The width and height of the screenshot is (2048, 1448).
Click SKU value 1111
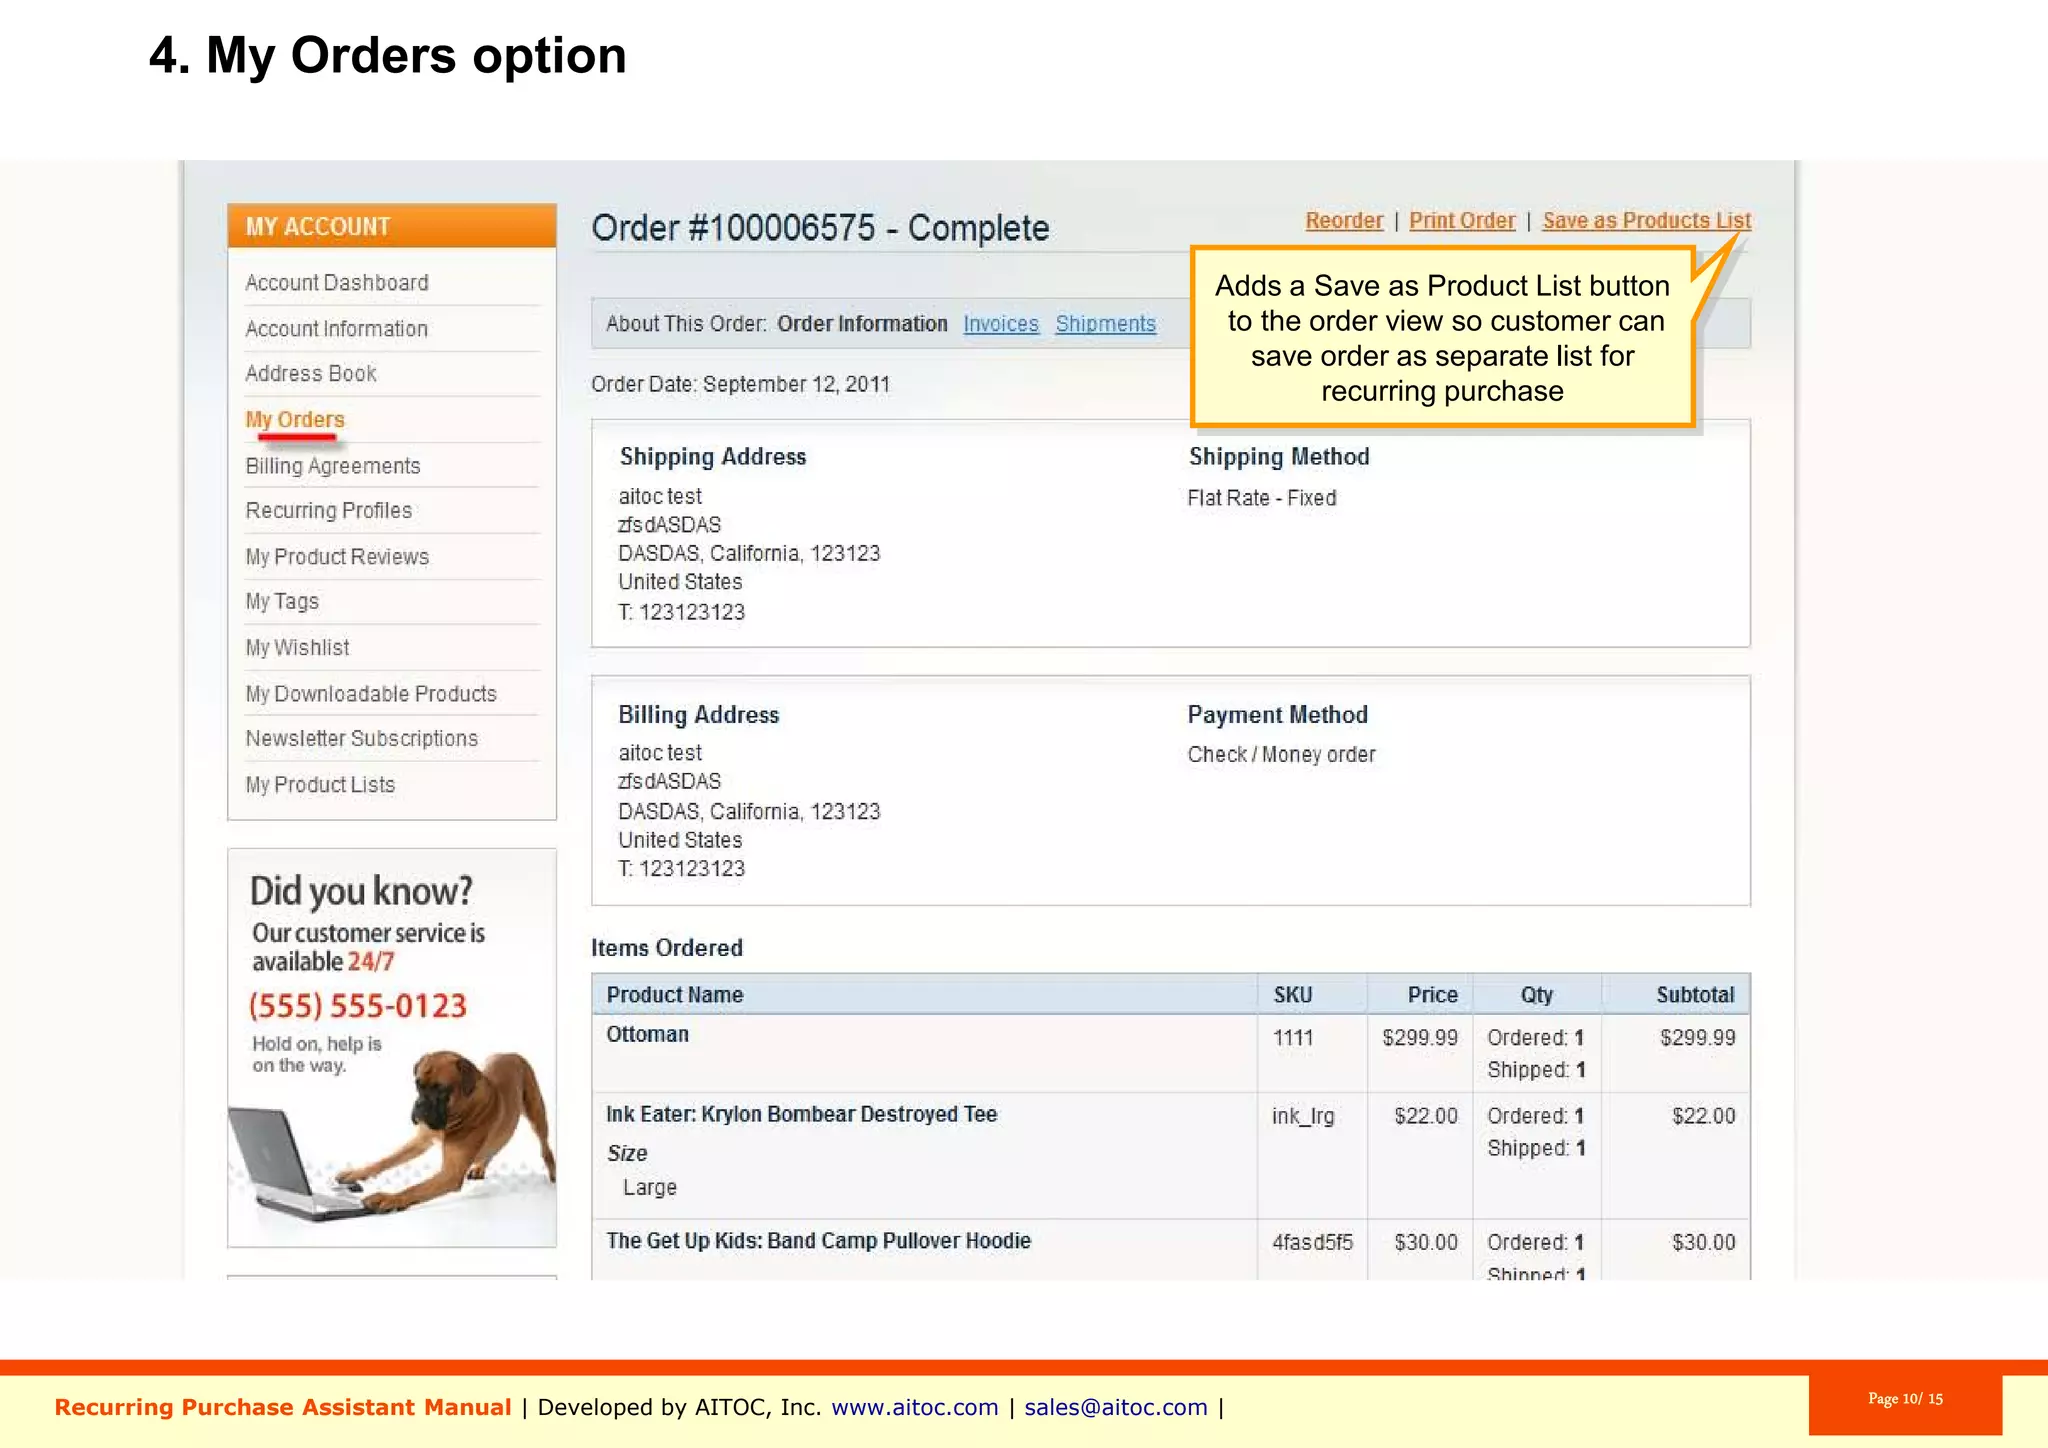coord(1293,1038)
